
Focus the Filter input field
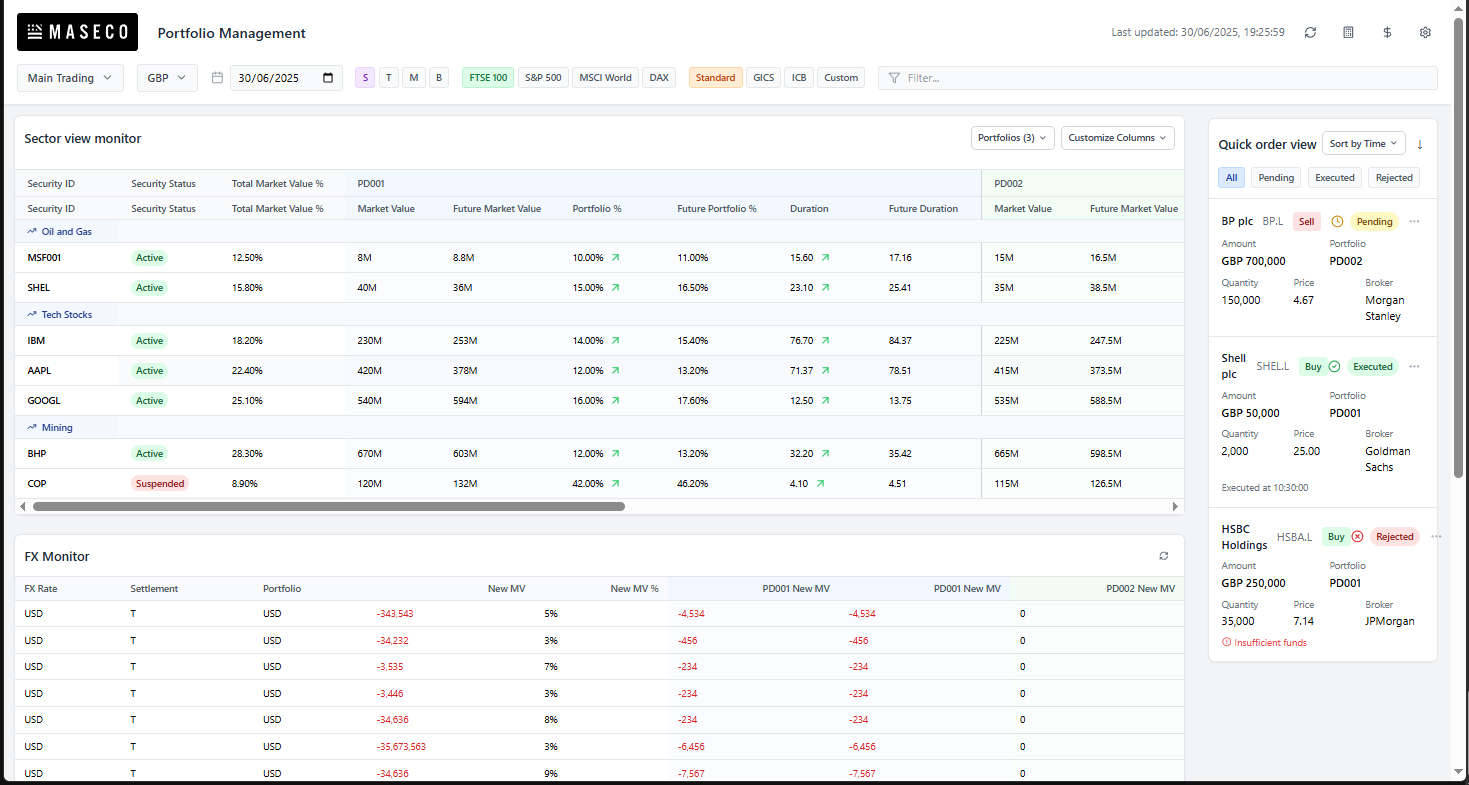click(x=1158, y=77)
